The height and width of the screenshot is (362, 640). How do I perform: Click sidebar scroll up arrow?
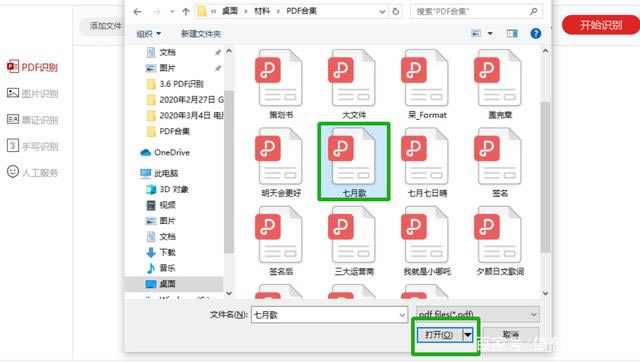tap(229, 51)
